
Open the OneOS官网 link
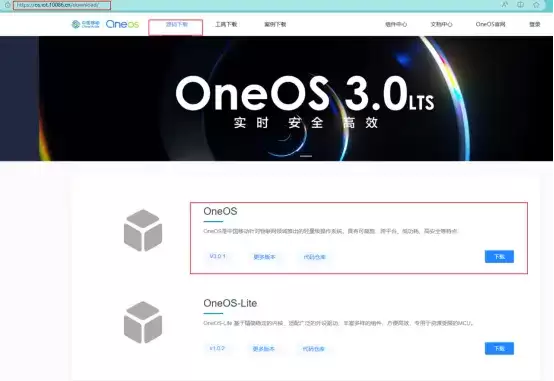(490, 24)
